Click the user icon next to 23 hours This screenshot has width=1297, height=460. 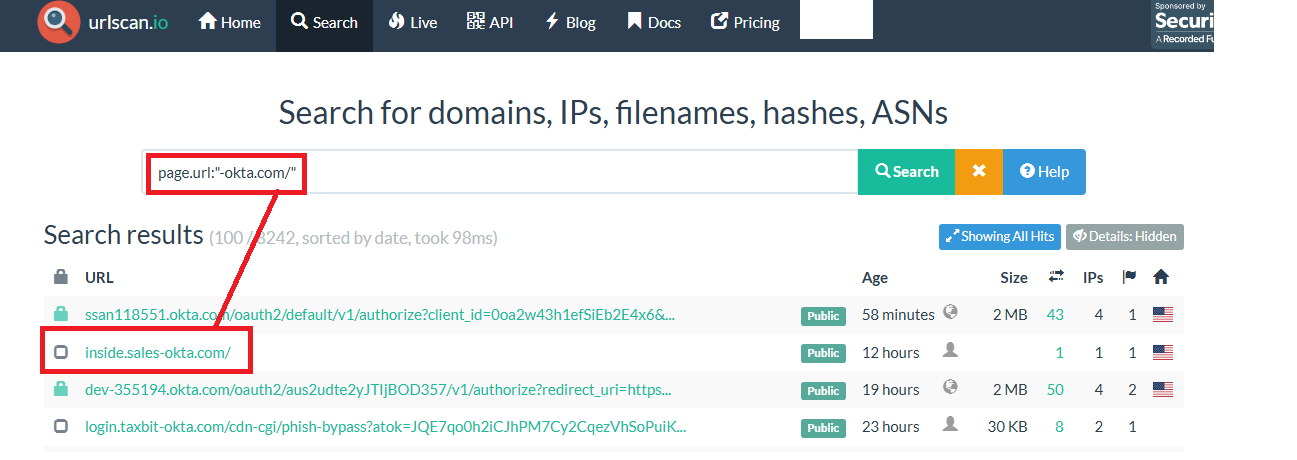[950, 424]
